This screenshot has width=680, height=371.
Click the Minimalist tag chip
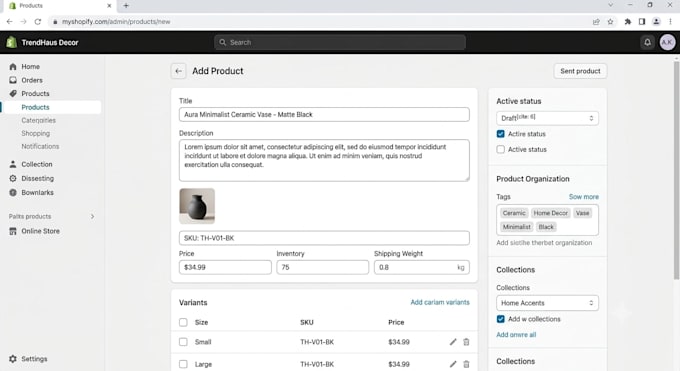click(x=516, y=227)
